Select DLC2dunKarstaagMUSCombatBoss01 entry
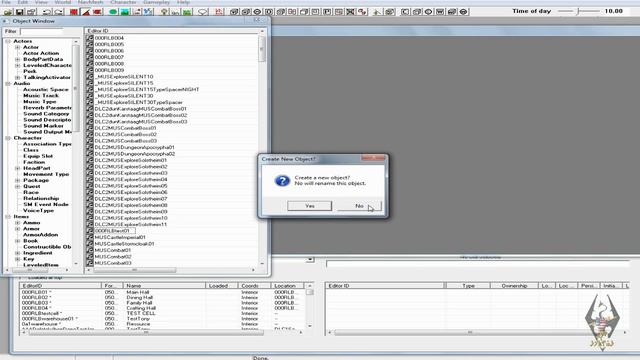 [x=140, y=109]
